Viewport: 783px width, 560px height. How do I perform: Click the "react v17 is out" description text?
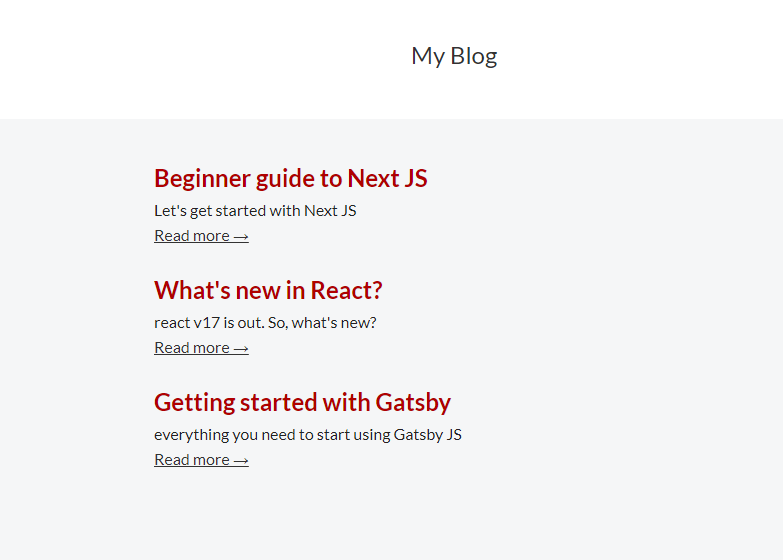pyautogui.click(x=265, y=323)
